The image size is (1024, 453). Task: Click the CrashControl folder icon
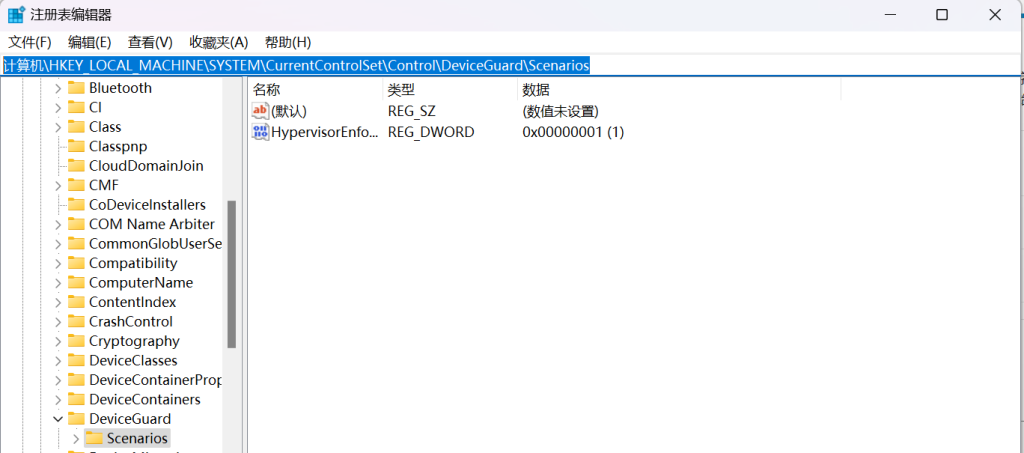coord(76,321)
